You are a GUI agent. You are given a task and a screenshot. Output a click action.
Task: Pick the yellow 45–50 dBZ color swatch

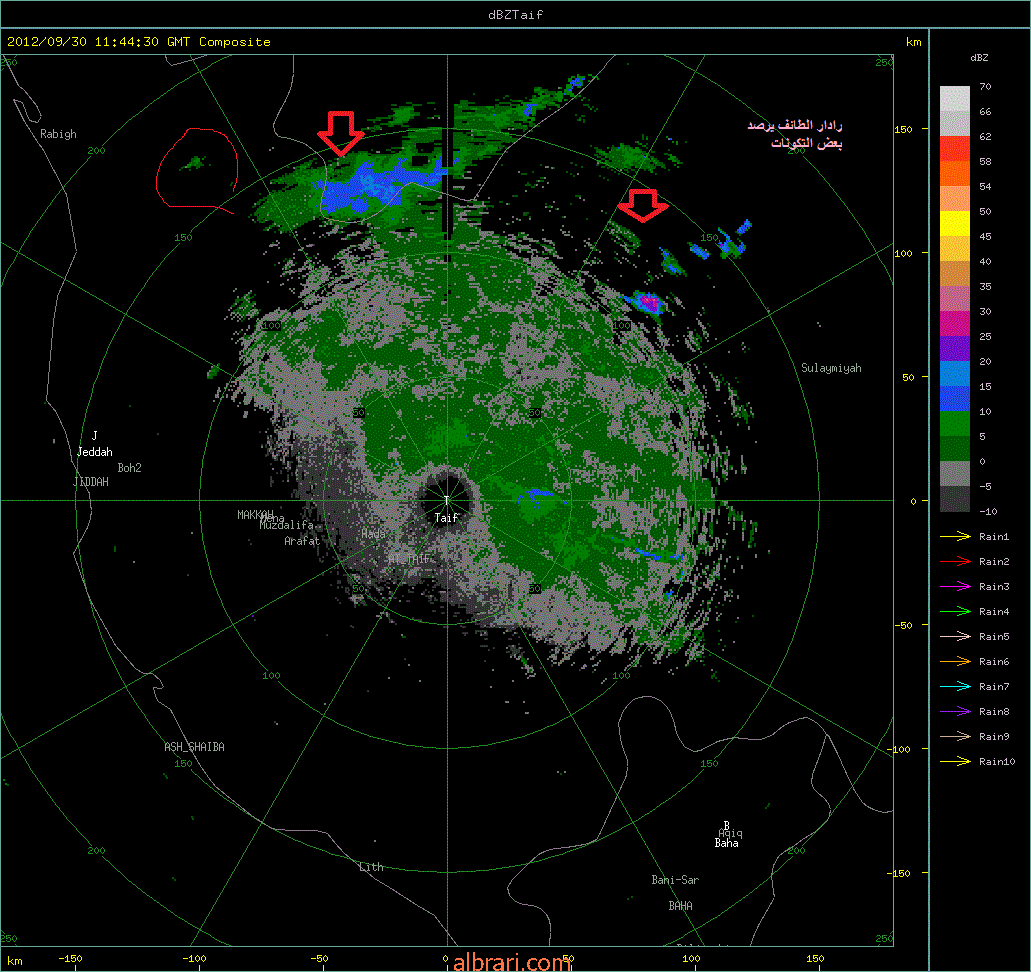955,224
